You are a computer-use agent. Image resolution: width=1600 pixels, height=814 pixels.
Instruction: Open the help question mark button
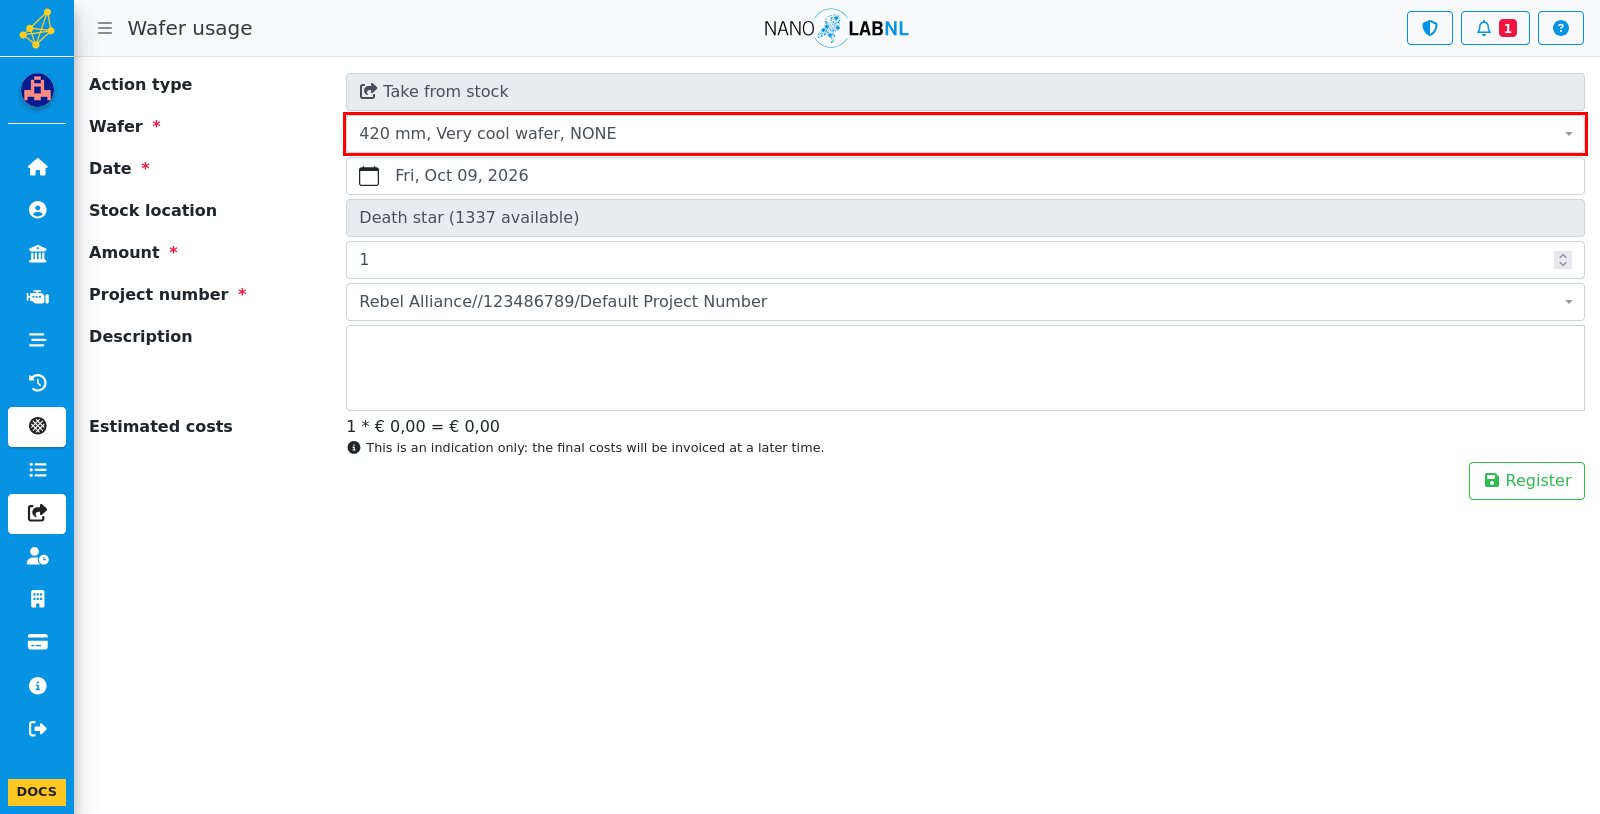click(x=1561, y=28)
